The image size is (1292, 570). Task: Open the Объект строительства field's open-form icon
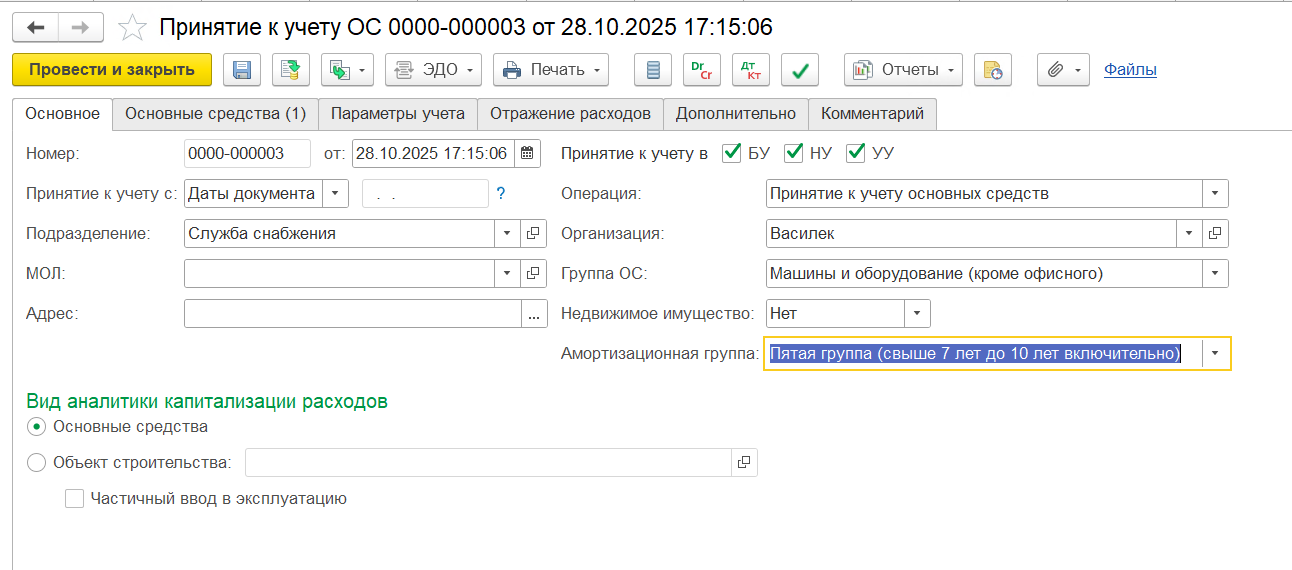745,462
